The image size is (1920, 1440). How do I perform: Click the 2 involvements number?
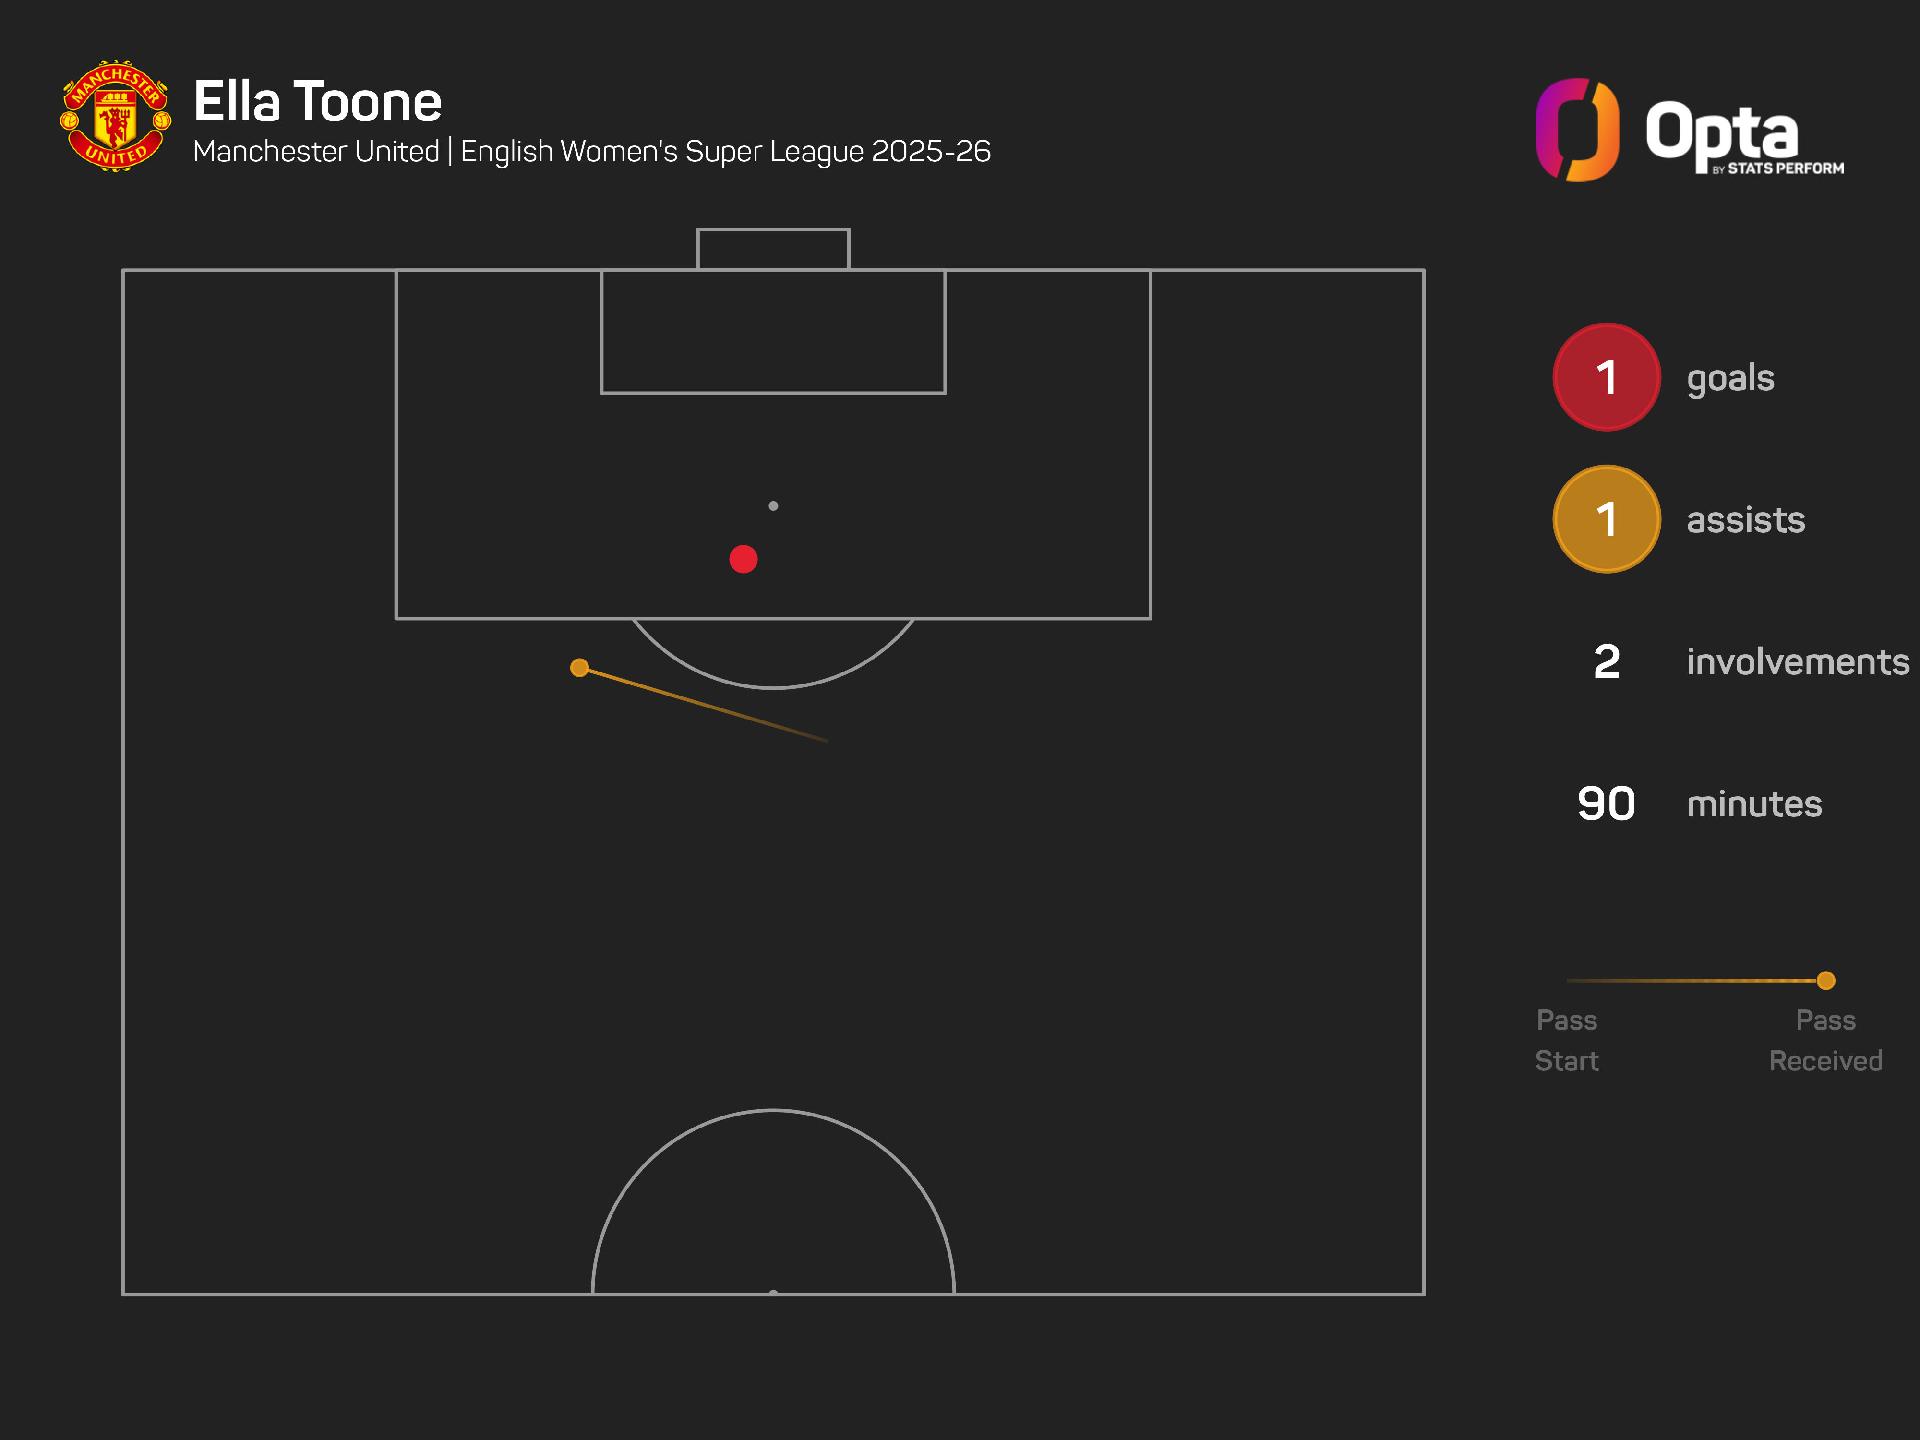(x=1606, y=662)
